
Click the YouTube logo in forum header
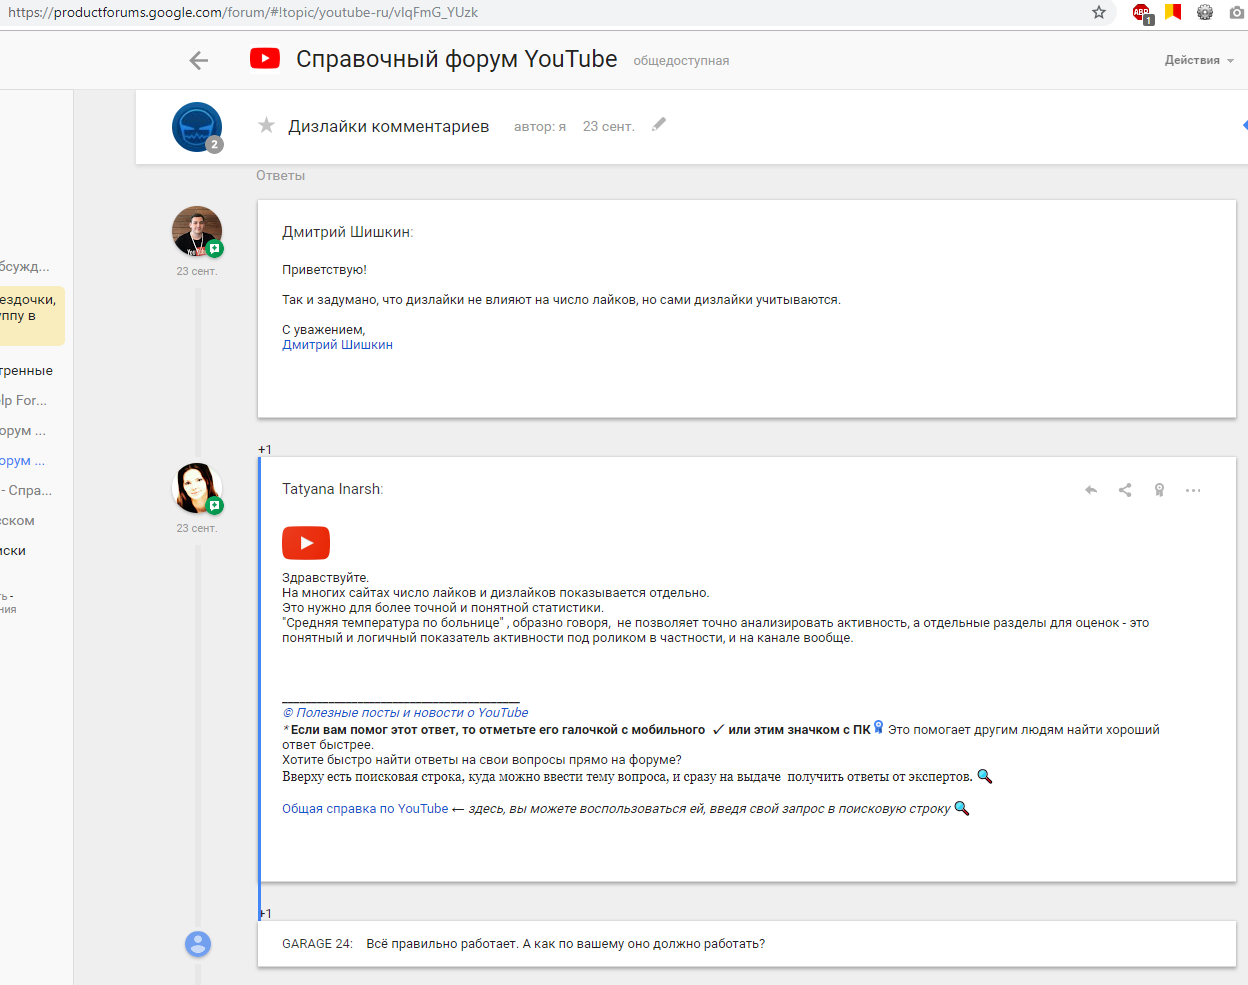(265, 58)
